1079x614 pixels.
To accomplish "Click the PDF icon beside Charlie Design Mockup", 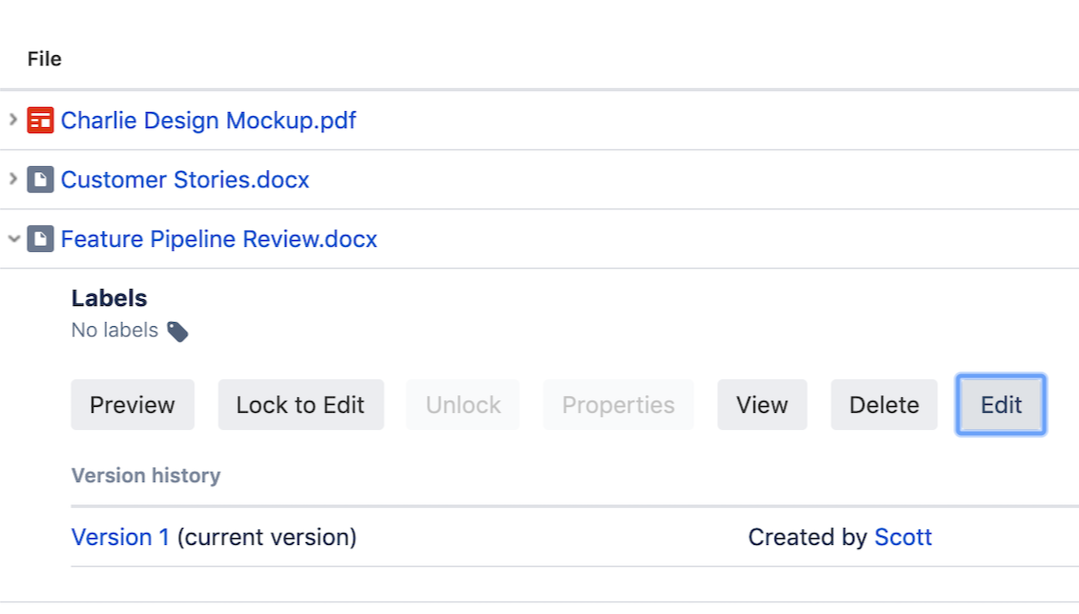I will [40, 121].
